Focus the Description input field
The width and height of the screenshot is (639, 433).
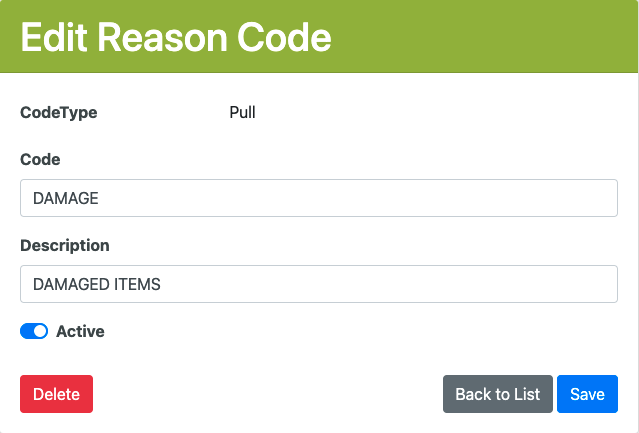coord(318,284)
